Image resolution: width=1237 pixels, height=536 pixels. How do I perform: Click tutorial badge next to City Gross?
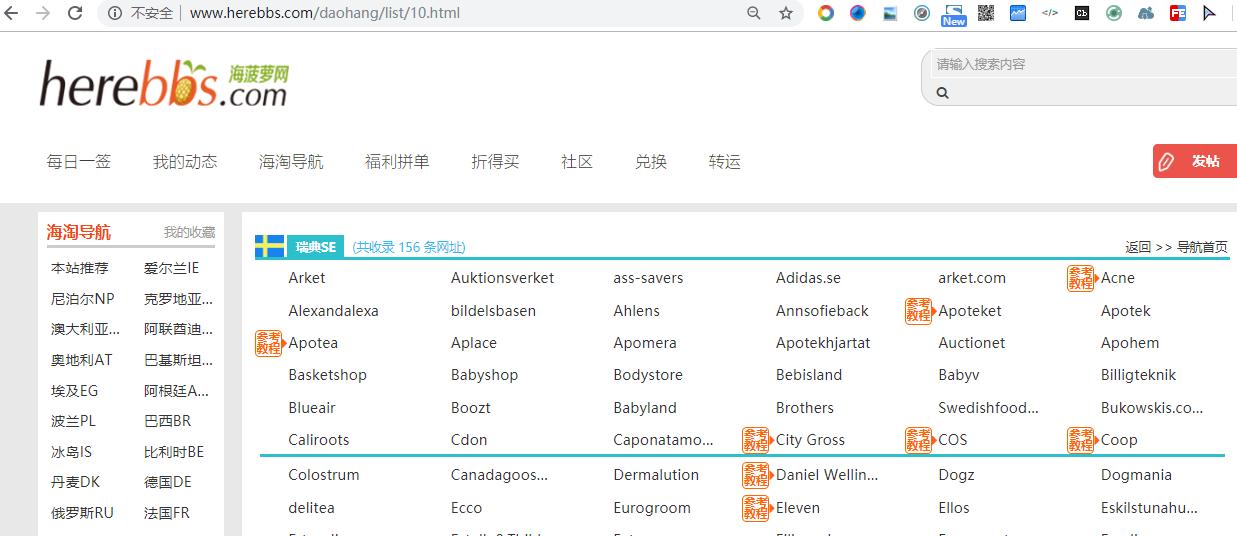click(x=756, y=440)
